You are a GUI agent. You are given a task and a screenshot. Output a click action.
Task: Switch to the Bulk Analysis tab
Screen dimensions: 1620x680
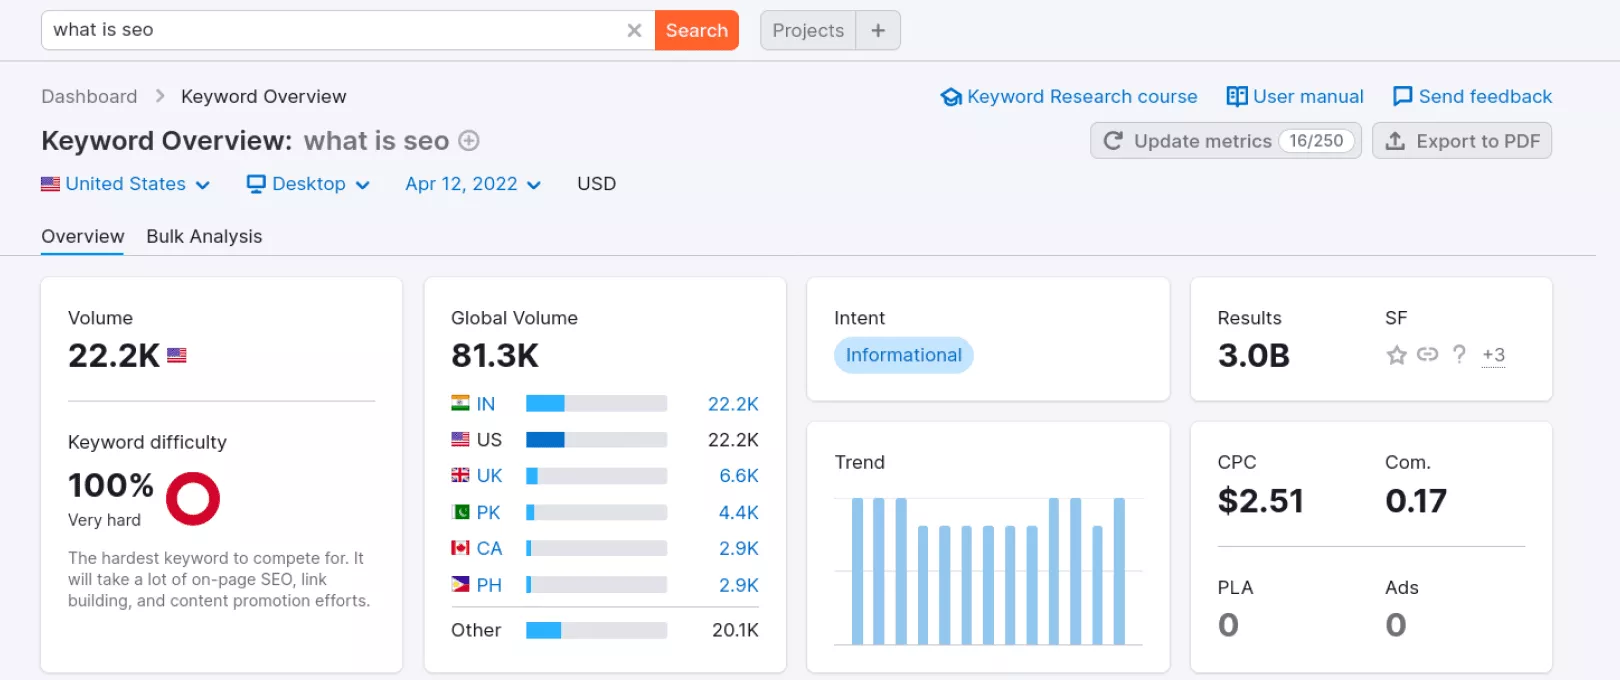click(204, 237)
